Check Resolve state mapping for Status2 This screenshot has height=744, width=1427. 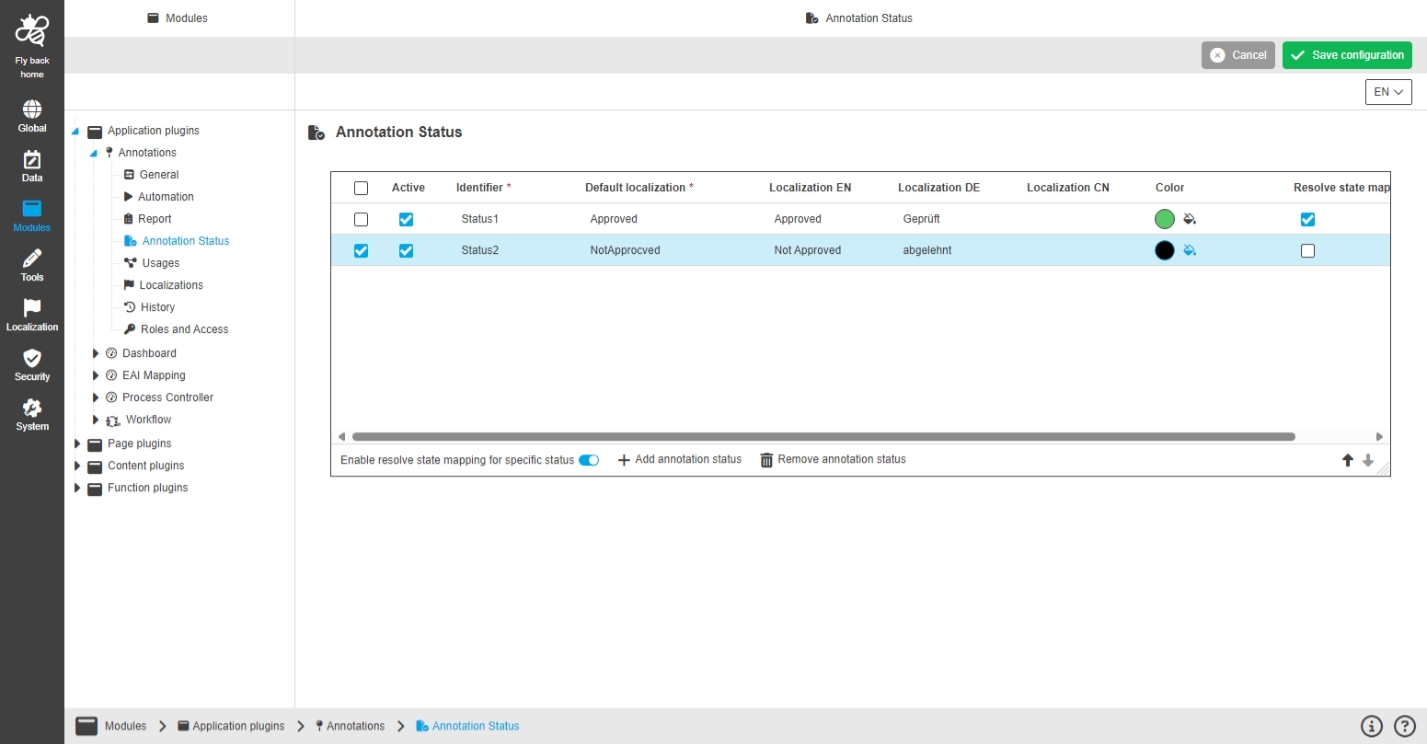(x=1307, y=251)
